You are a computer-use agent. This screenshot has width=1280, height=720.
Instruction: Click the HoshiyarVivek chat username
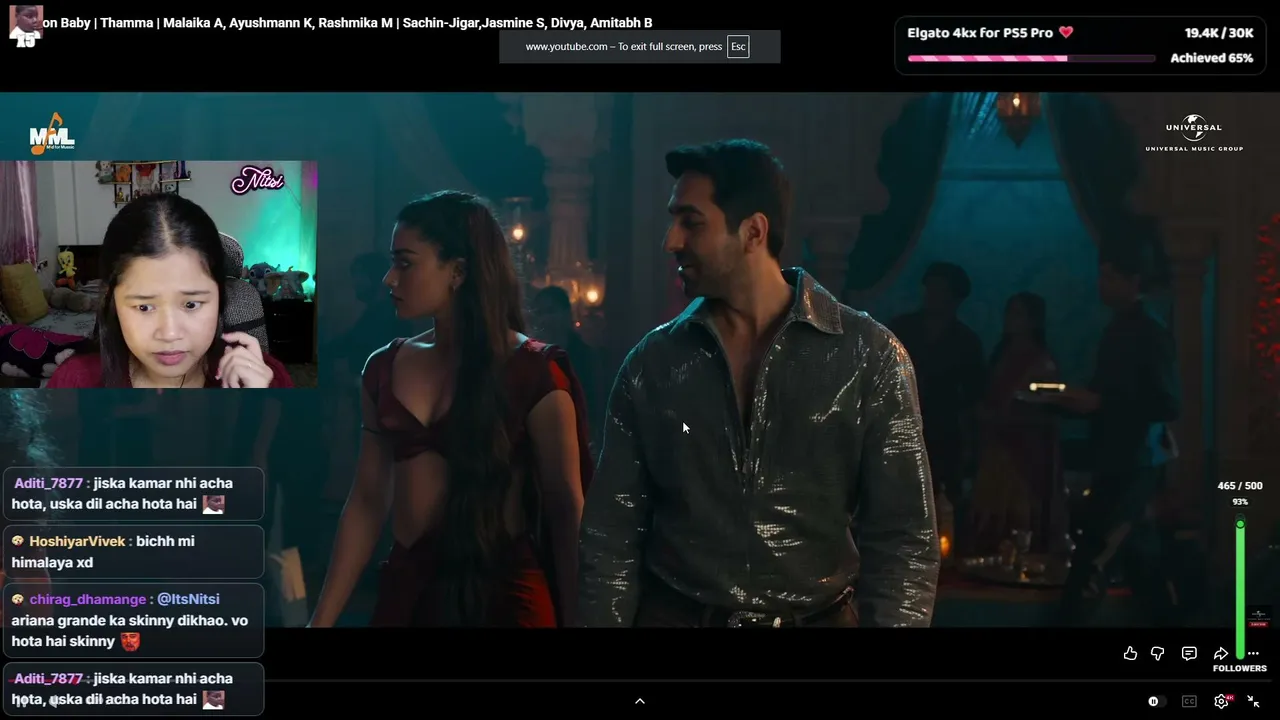[77, 541]
